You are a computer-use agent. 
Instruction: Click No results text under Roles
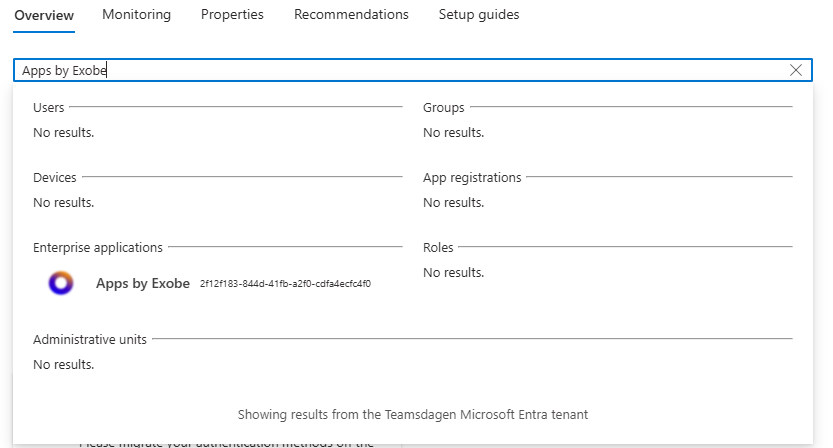454,273
